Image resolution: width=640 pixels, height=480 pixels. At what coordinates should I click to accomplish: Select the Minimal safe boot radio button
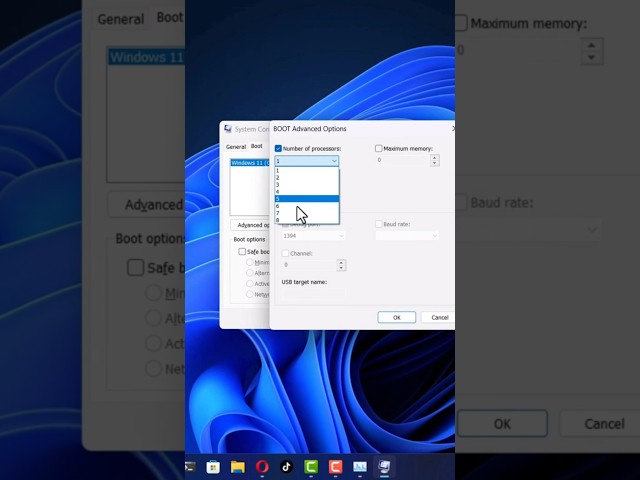tap(250, 262)
